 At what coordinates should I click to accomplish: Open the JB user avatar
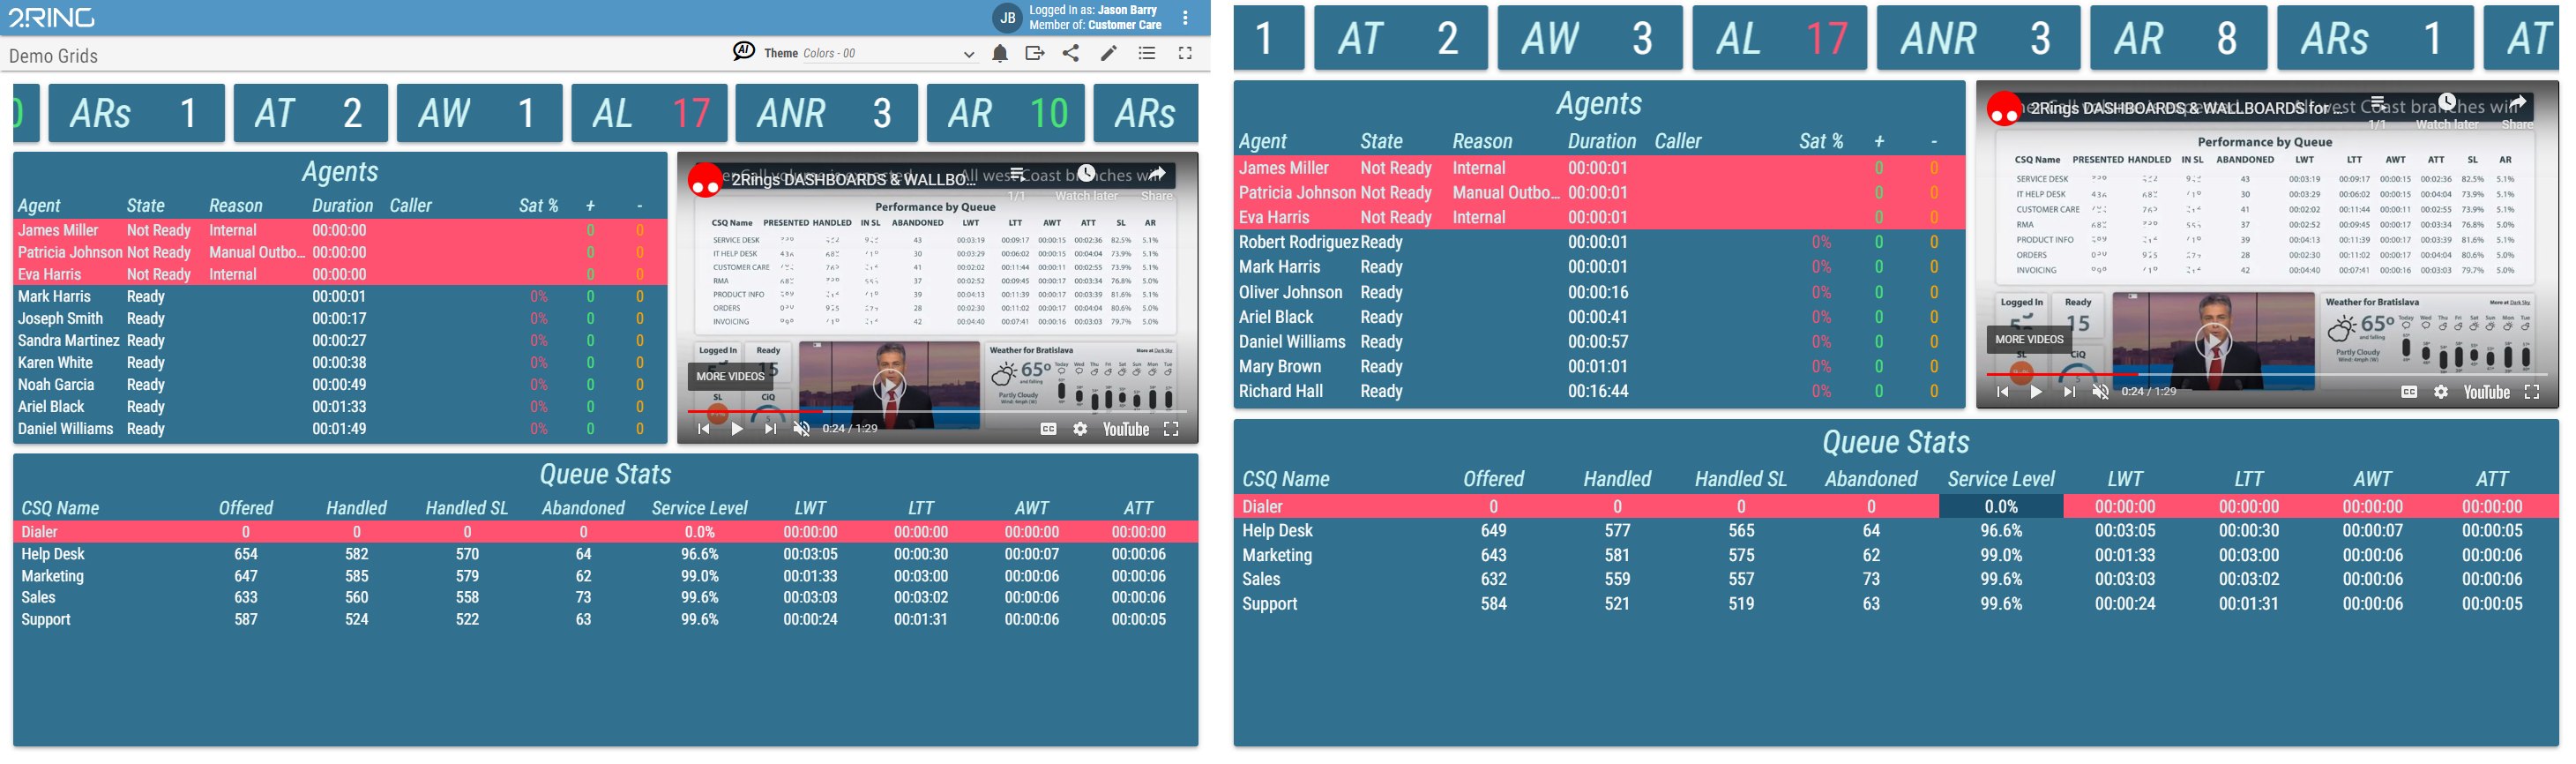click(x=1007, y=18)
